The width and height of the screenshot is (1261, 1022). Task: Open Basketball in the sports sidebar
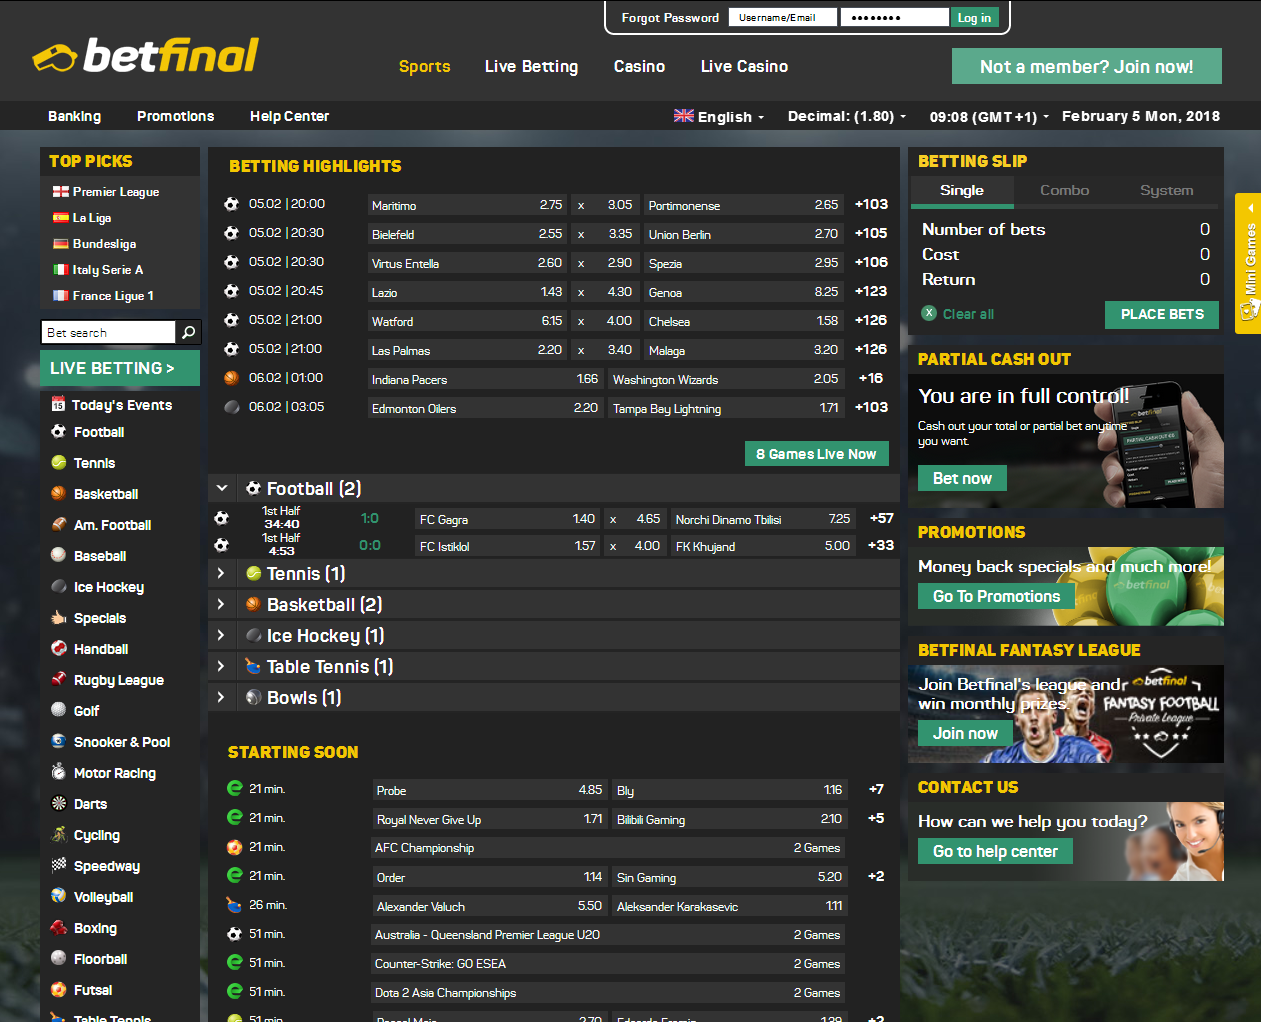coord(106,494)
